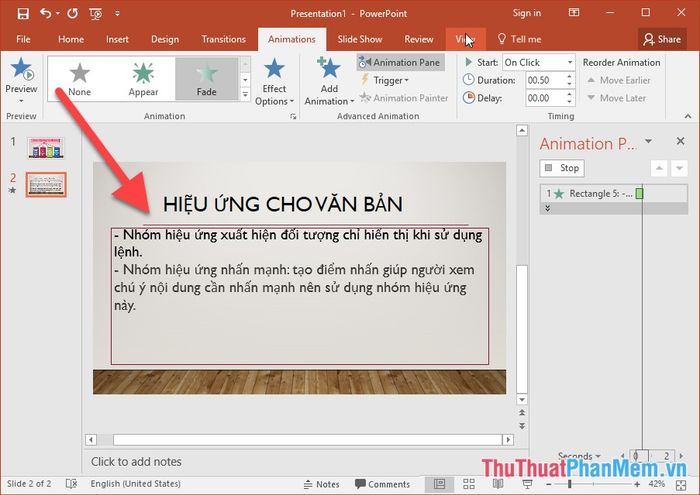700x495 pixels.
Task: Switch to Reading View icon
Action: click(498, 484)
